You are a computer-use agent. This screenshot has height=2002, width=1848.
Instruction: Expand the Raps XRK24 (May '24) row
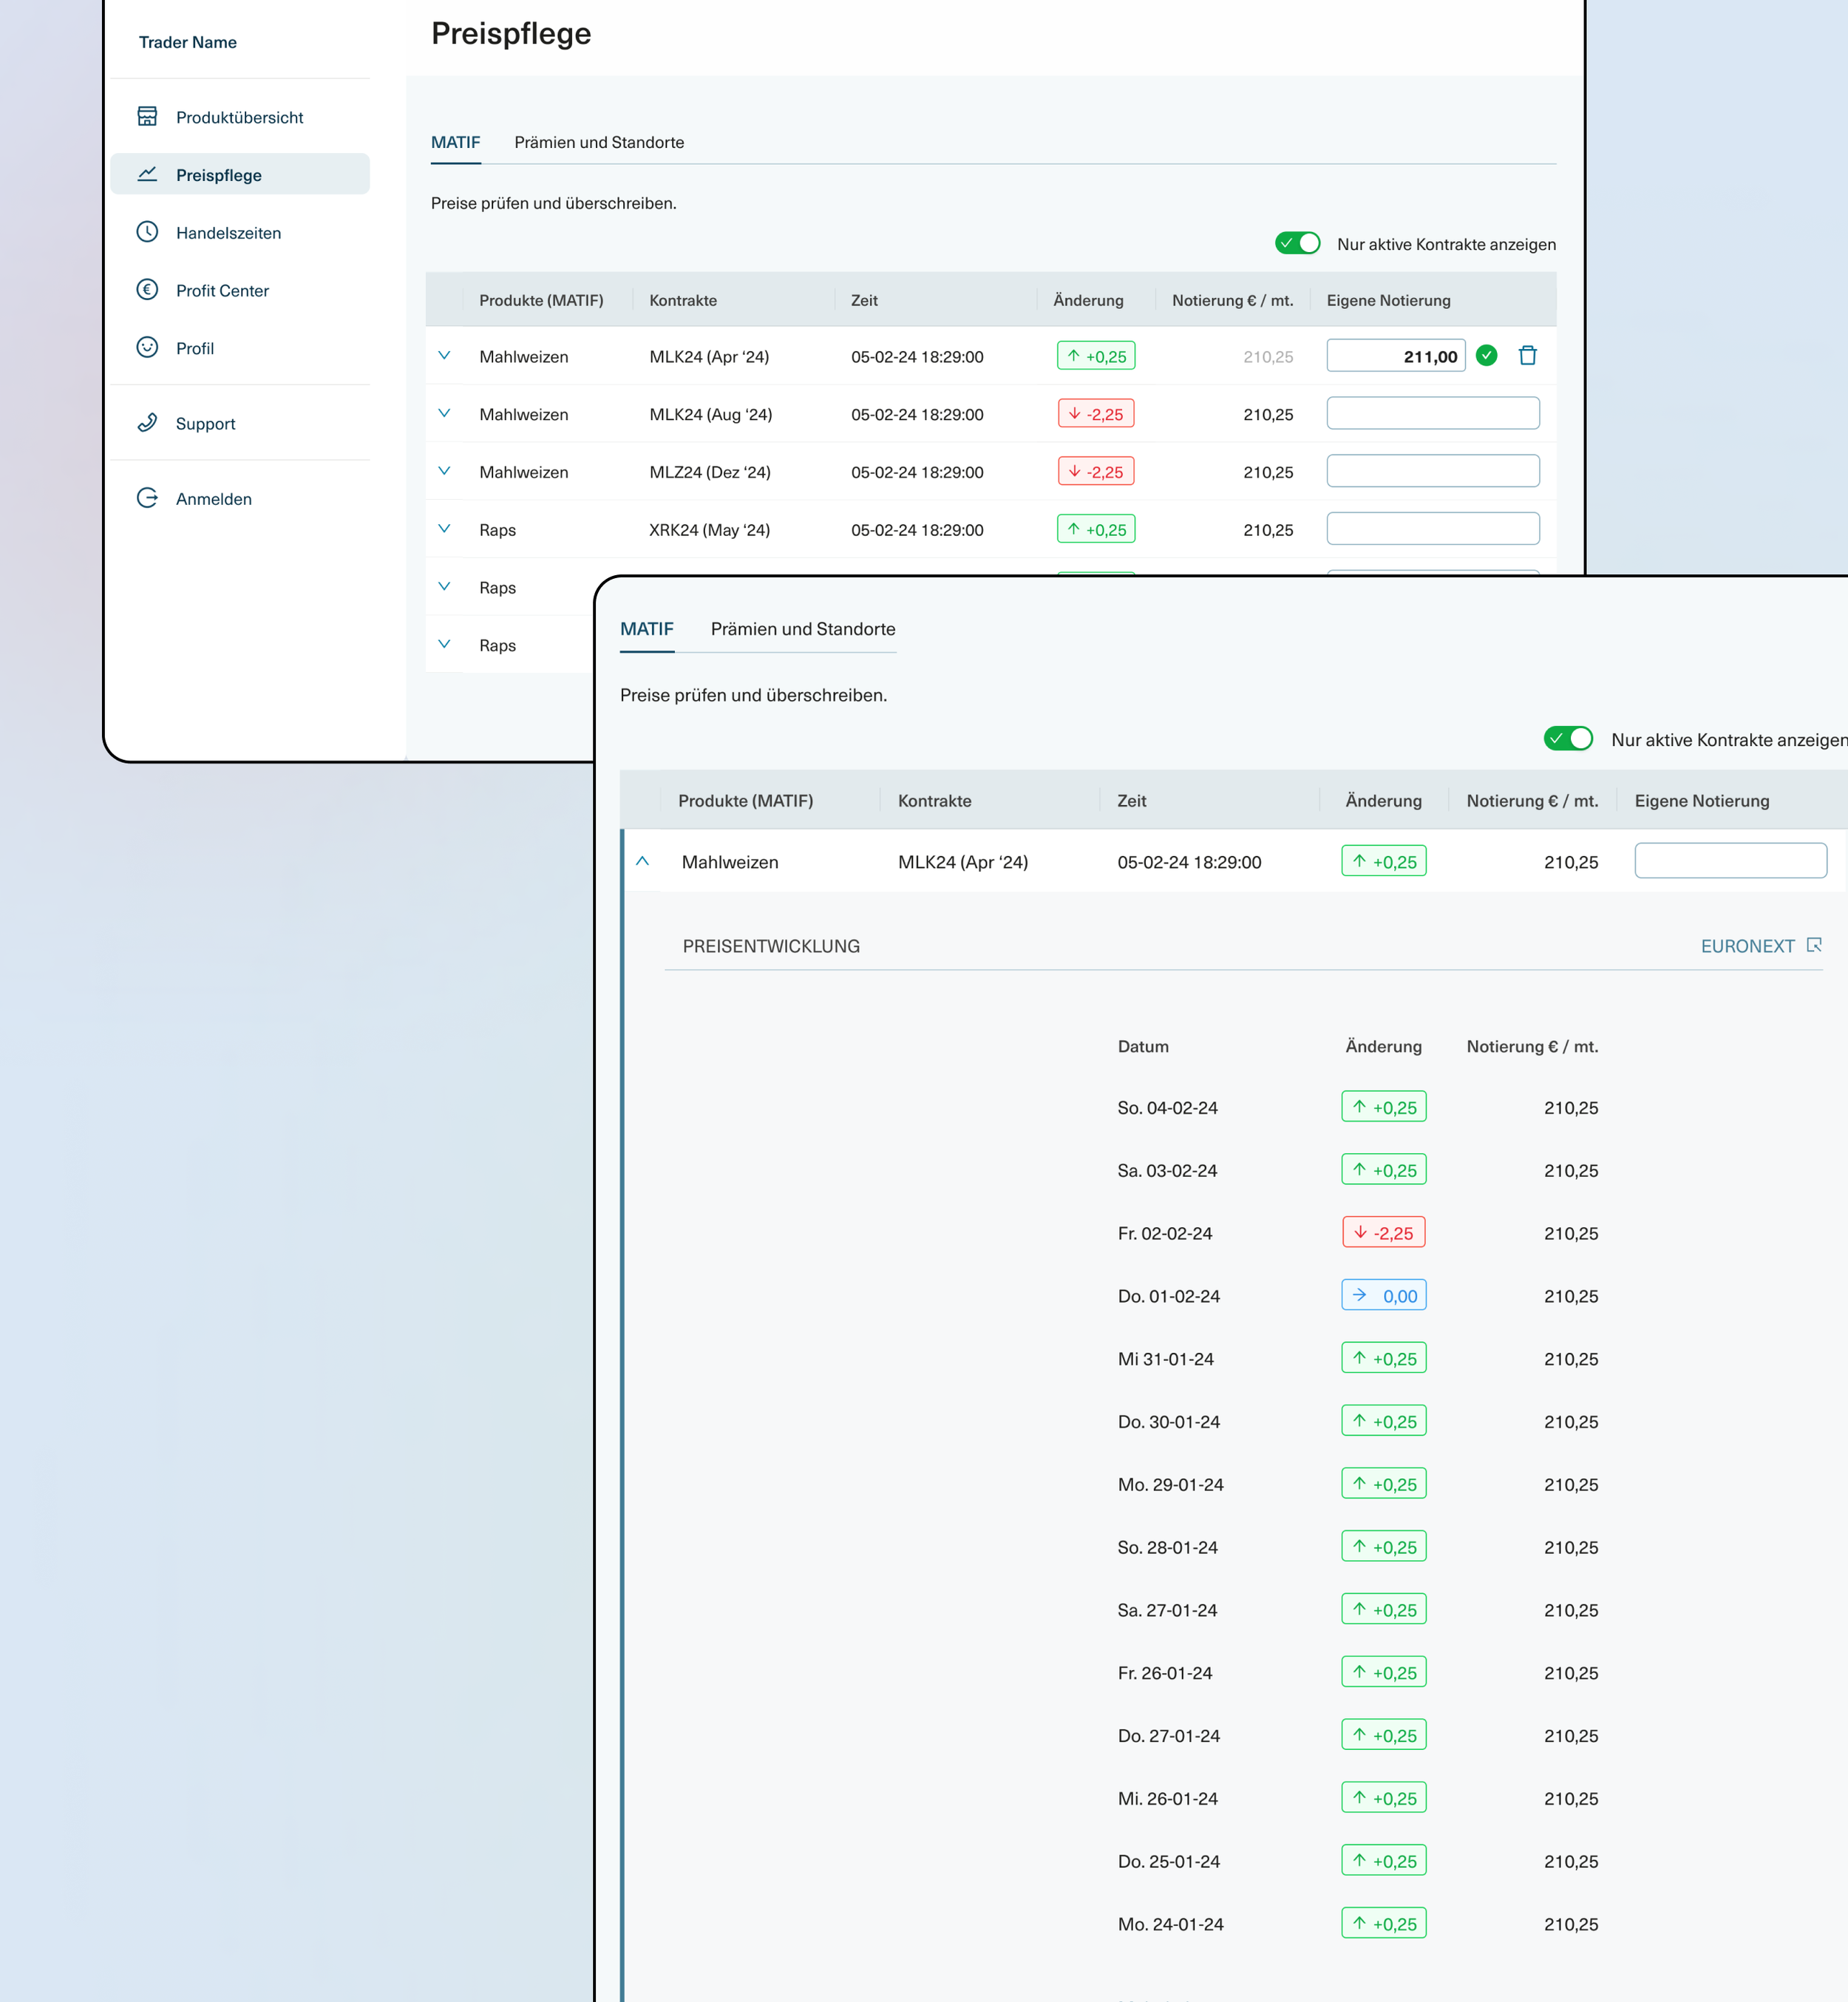444,529
